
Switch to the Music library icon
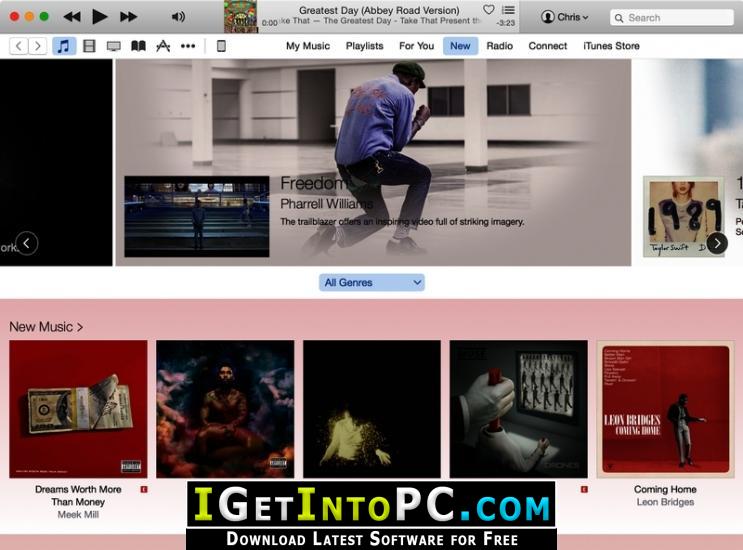[x=64, y=46]
